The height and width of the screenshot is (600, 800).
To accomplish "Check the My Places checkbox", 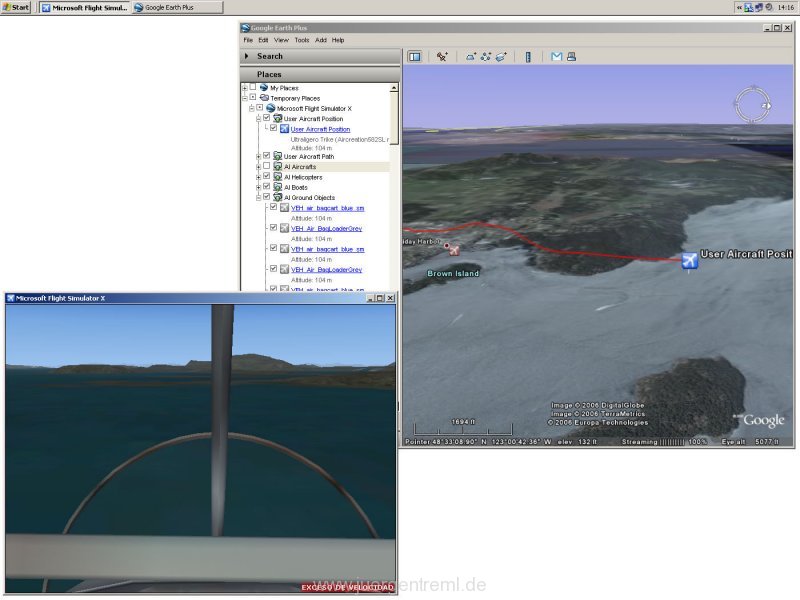I will point(253,87).
